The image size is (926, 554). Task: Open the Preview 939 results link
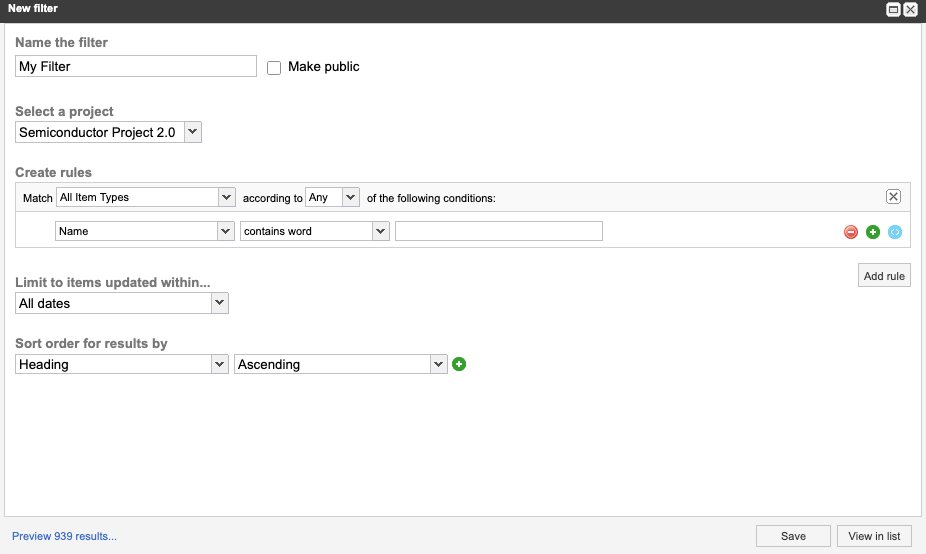[64, 537]
